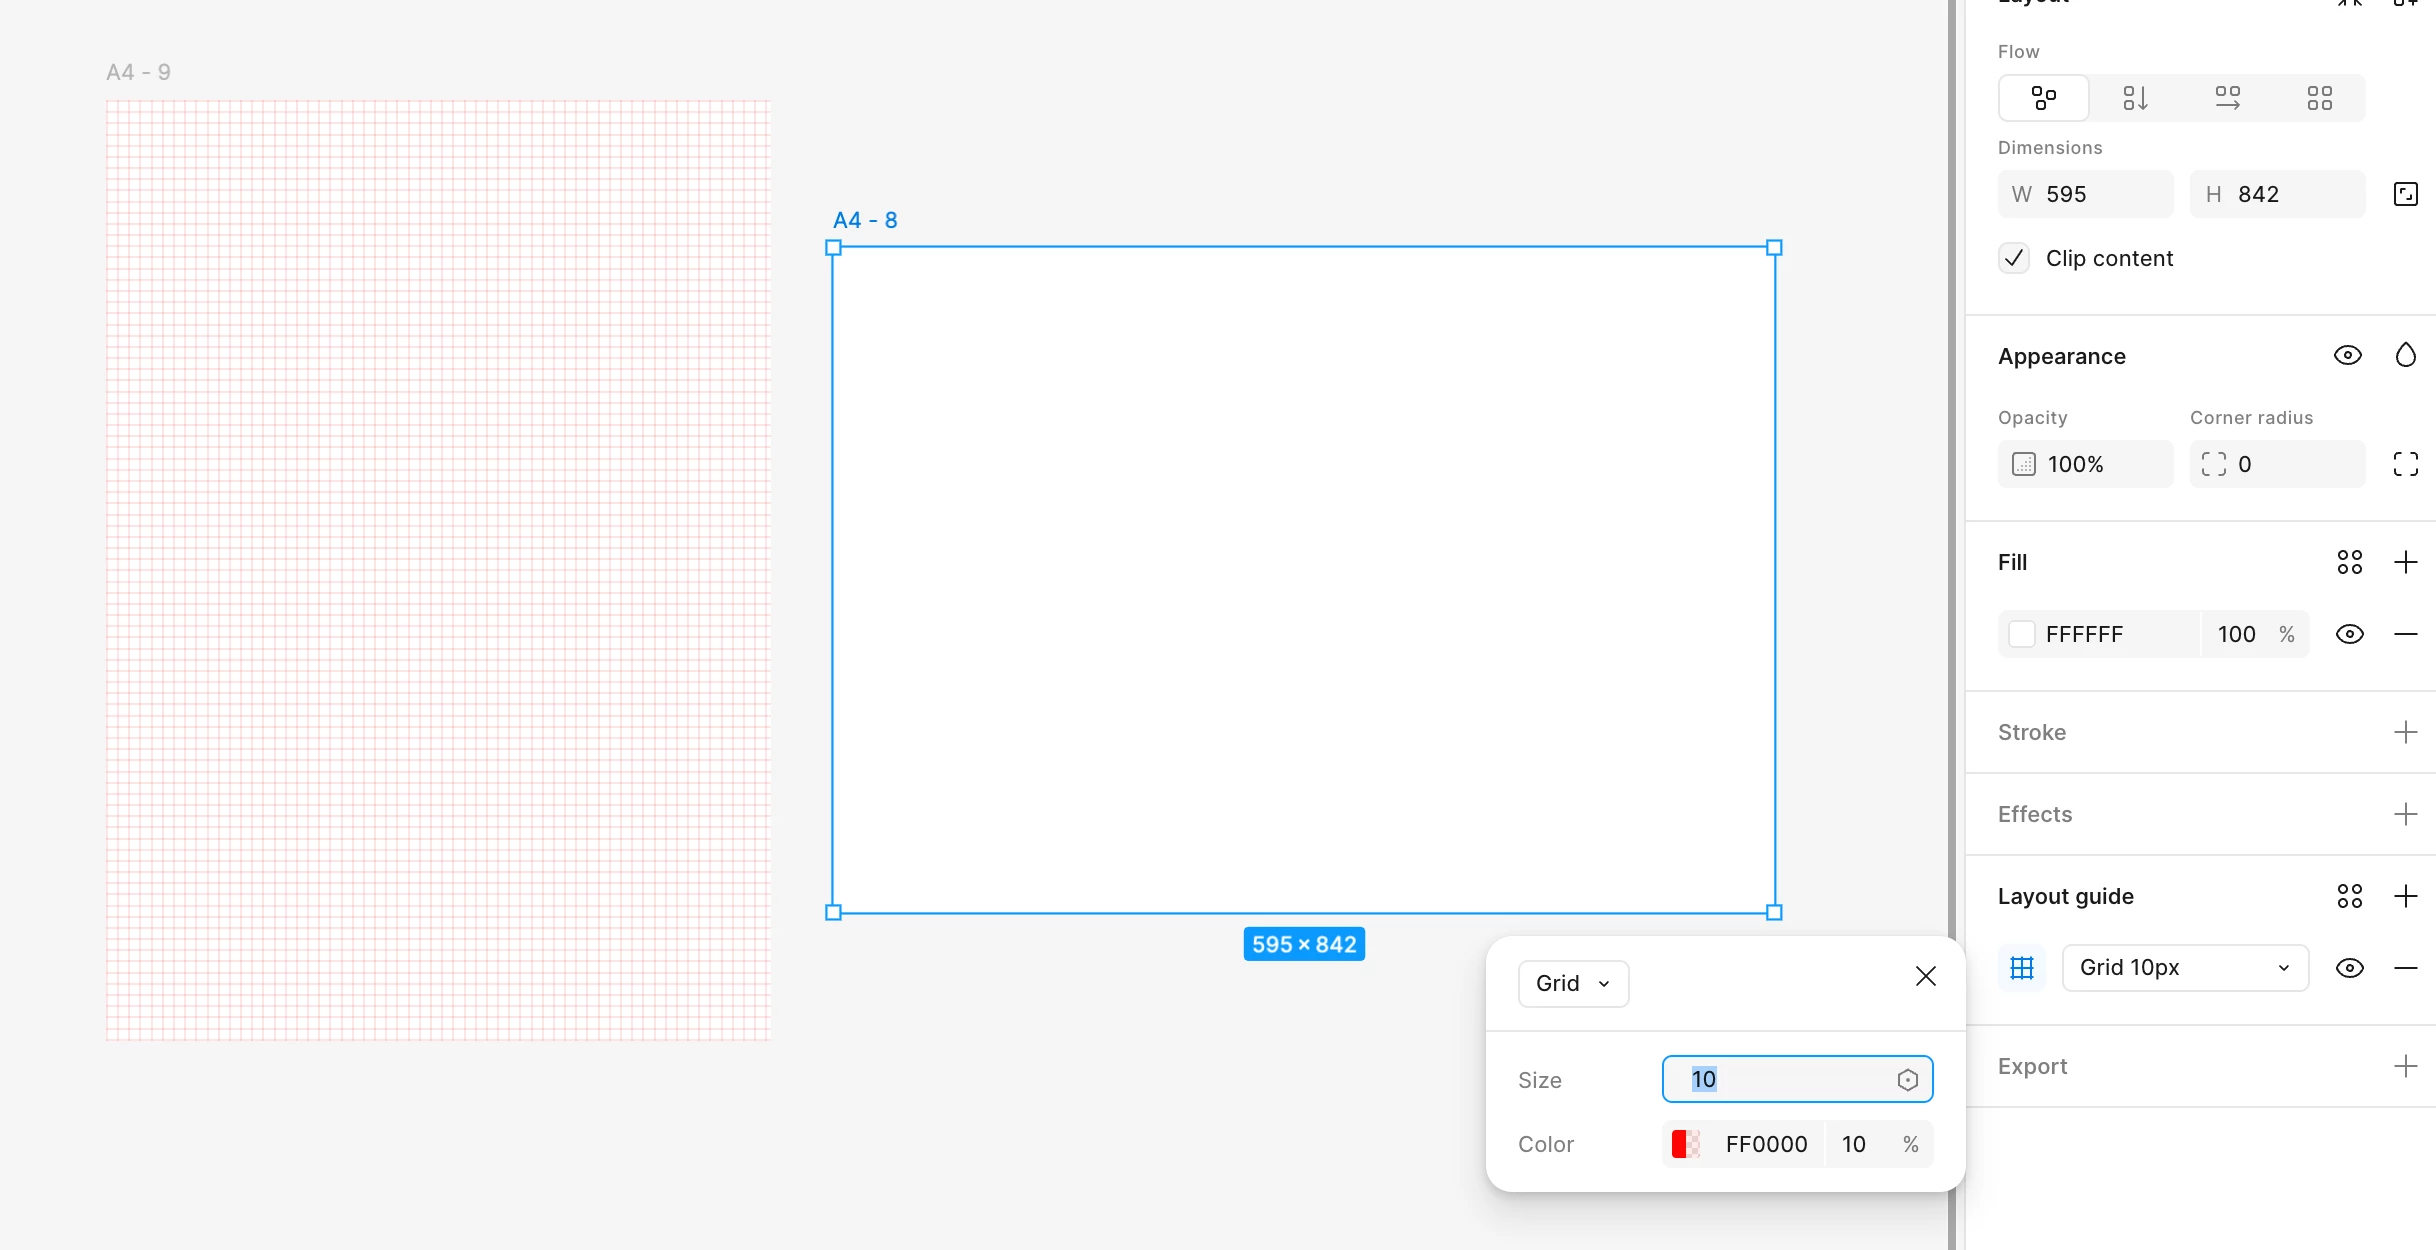The width and height of the screenshot is (2436, 1250).
Task: Uncheck the Clip content checkbox
Action: coord(2014,258)
